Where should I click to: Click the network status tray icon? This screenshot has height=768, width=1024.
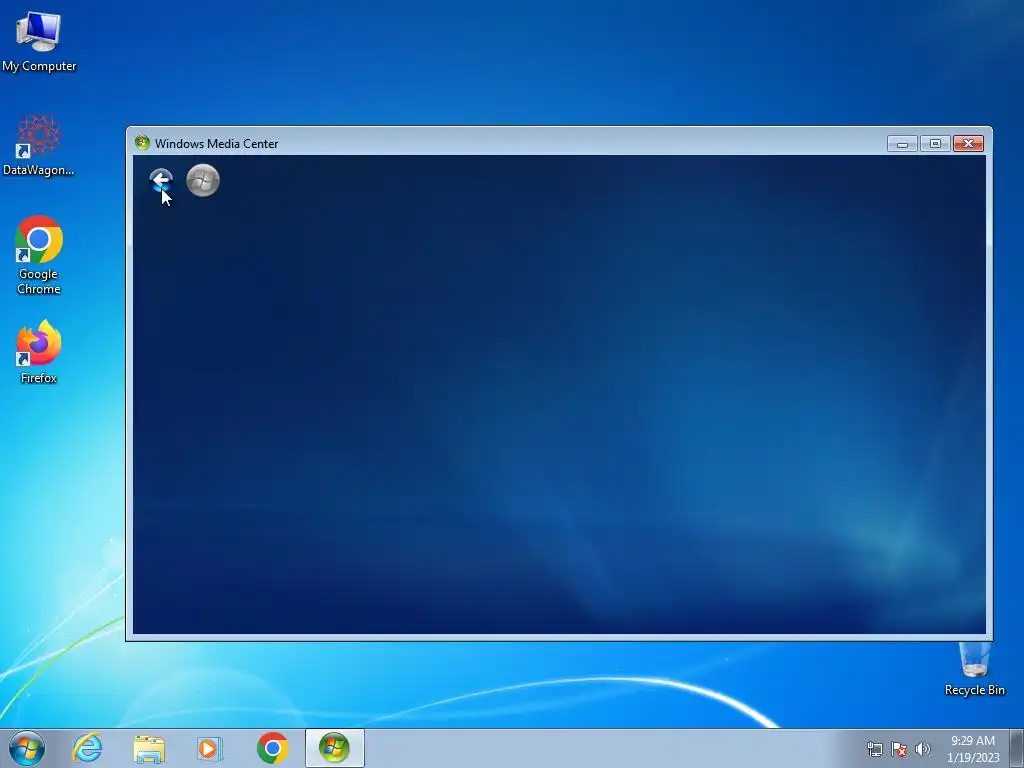[x=874, y=749]
